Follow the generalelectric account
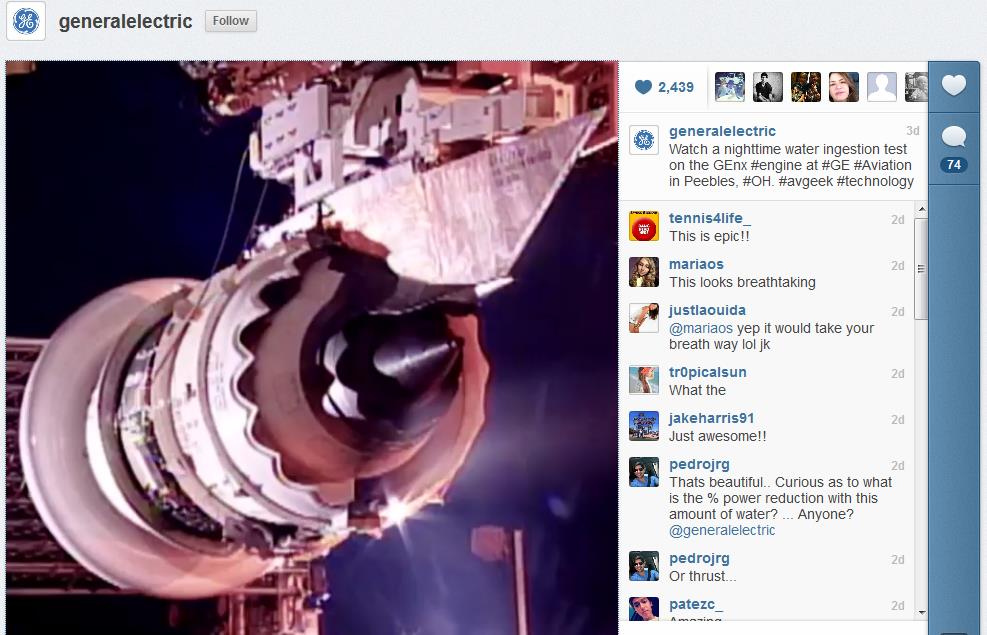This screenshot has width=987, height=635. 230,21
